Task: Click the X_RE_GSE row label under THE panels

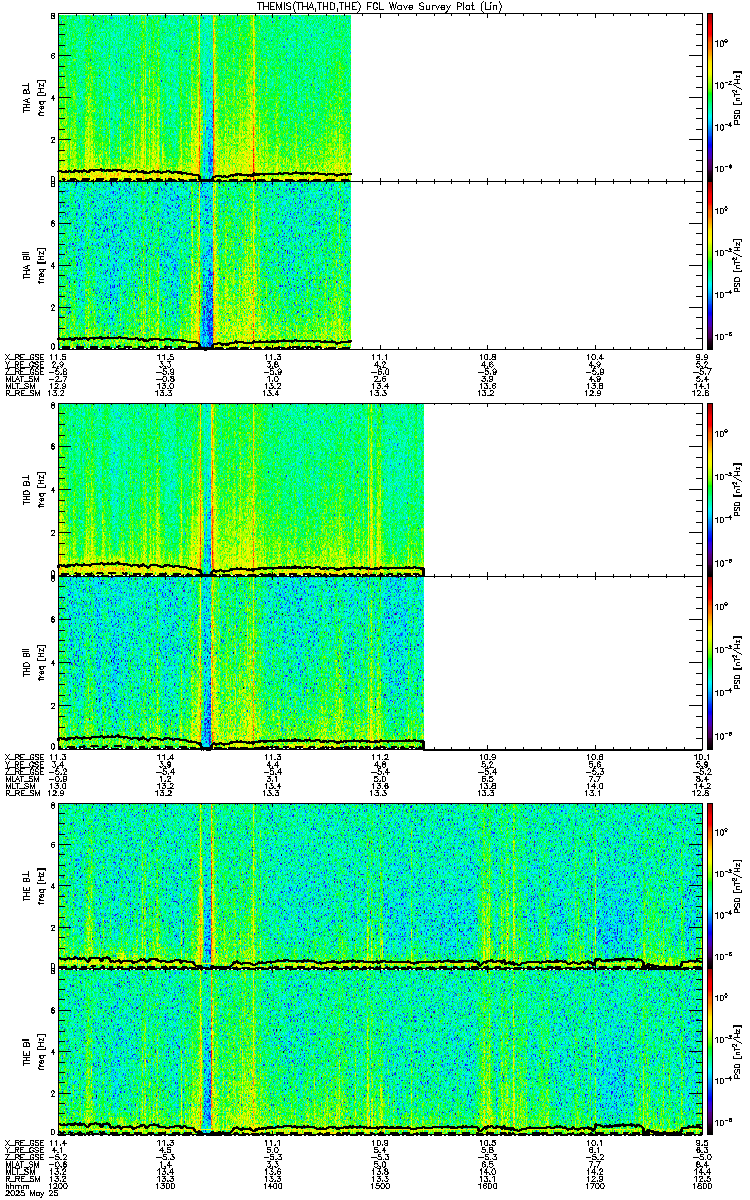Action: click(x=23, y=1142)
